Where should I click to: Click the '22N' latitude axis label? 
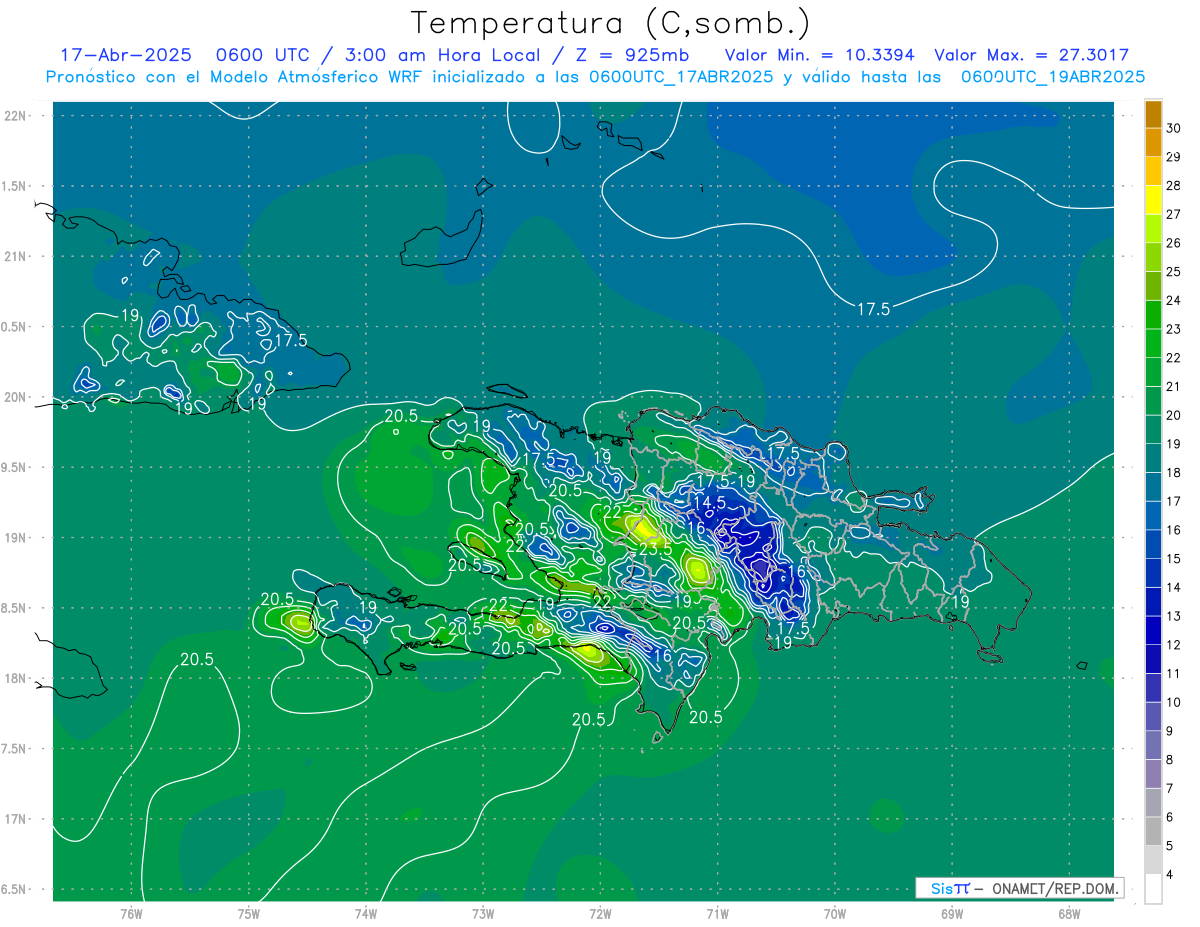(16, 116)
